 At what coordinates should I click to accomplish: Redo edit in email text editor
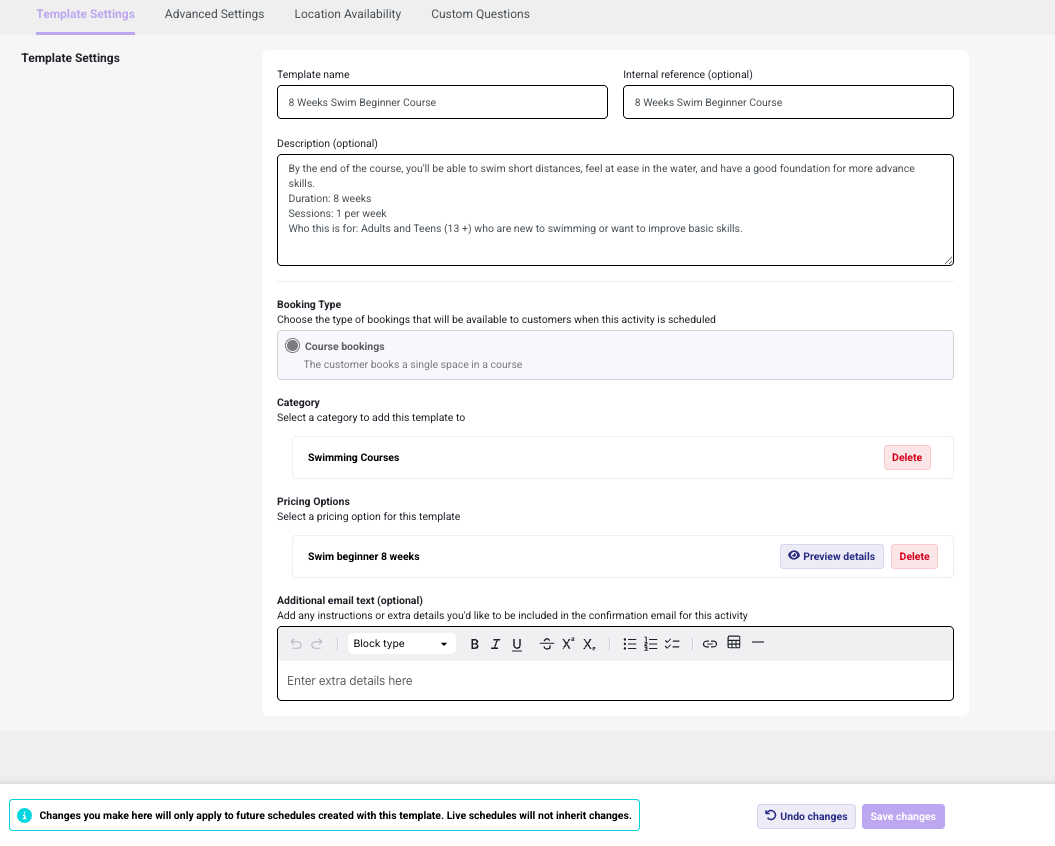317,644
